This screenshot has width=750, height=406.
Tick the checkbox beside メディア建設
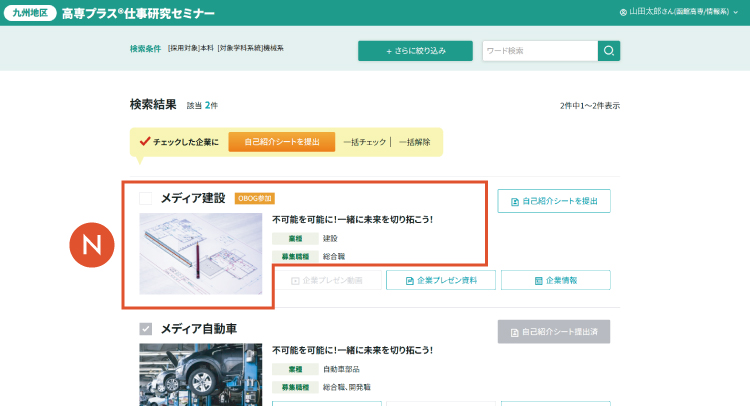point(146,198)
